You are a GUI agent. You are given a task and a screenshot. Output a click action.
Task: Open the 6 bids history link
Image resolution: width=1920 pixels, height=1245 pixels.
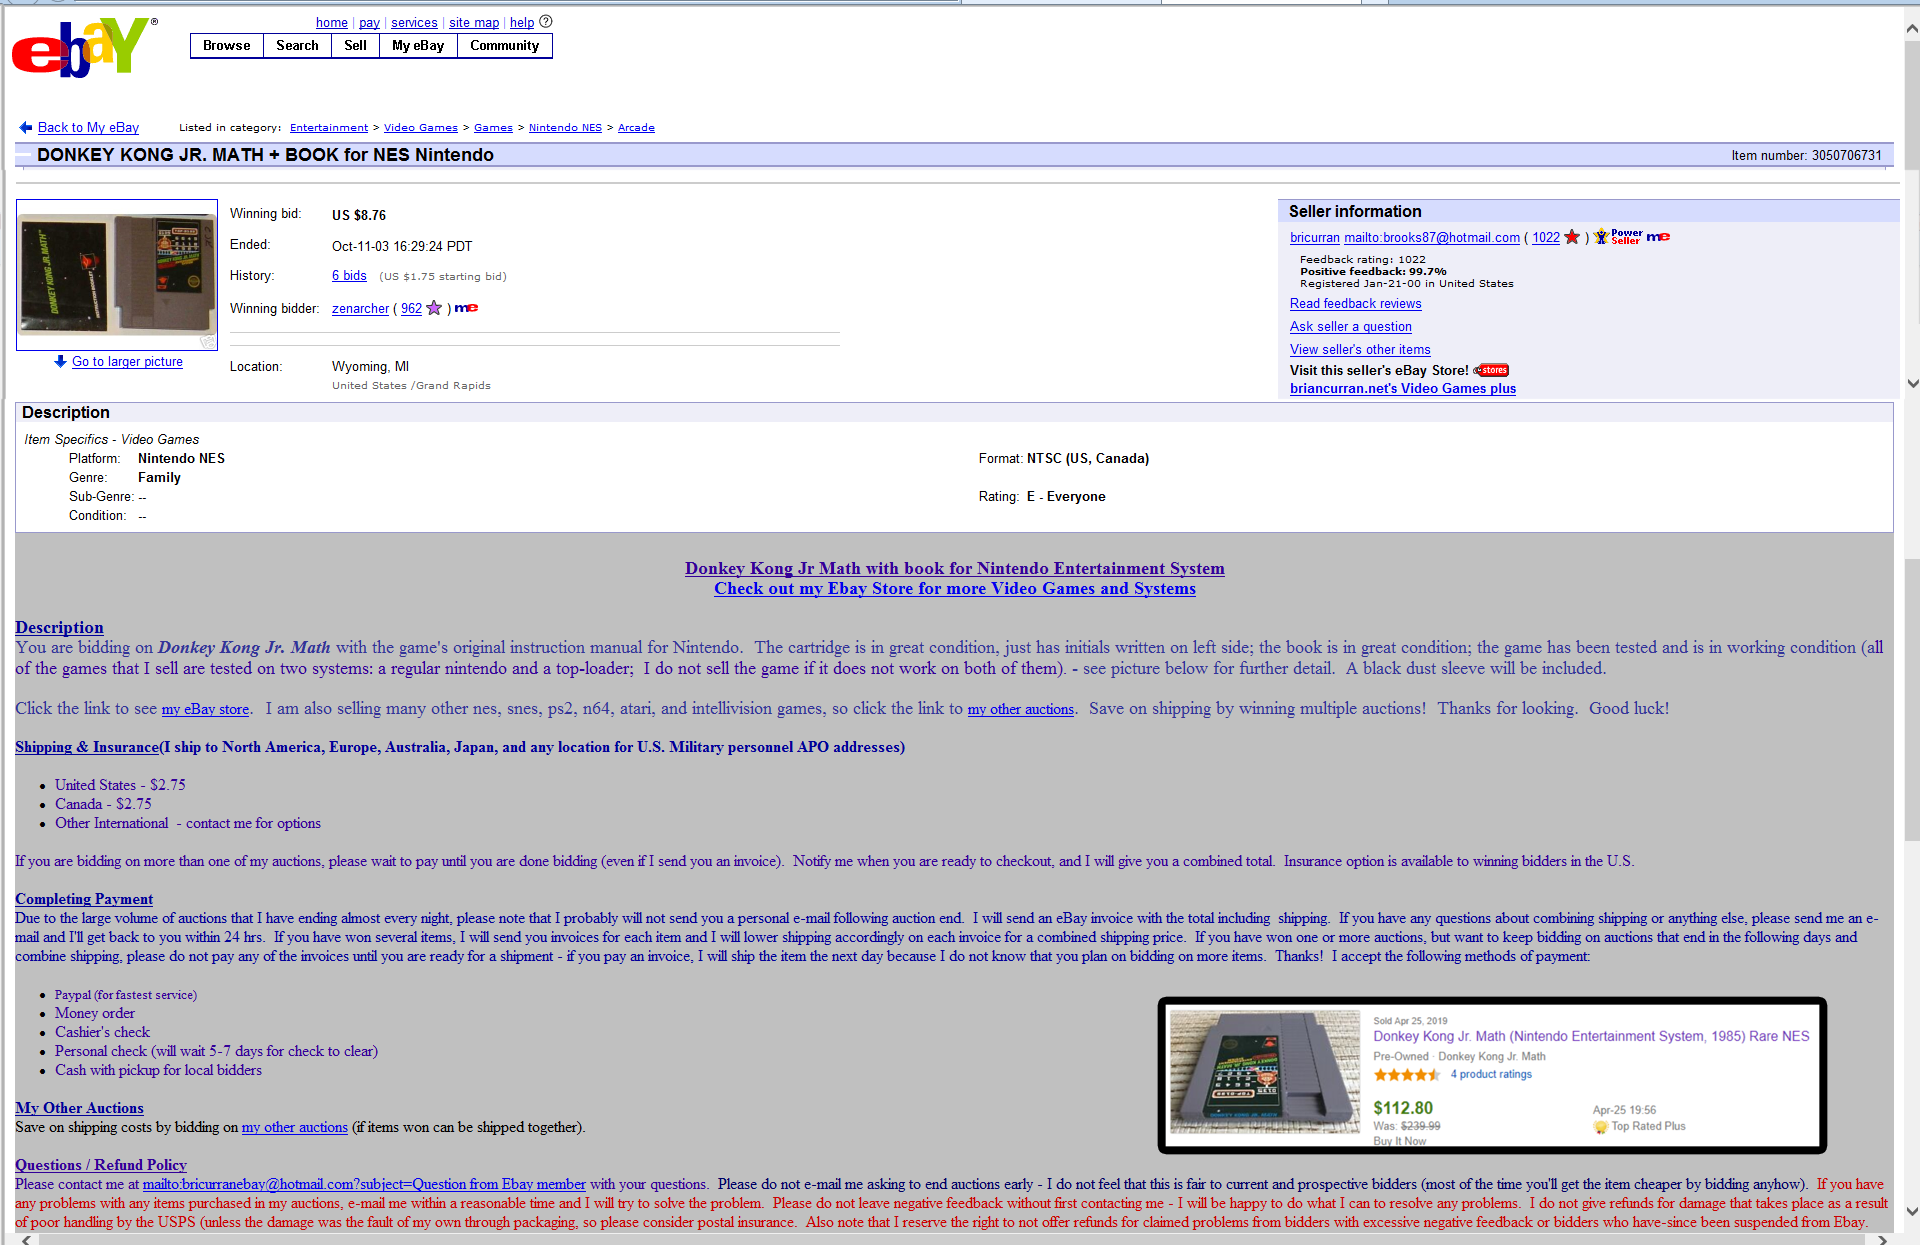[x=349, y=276]
